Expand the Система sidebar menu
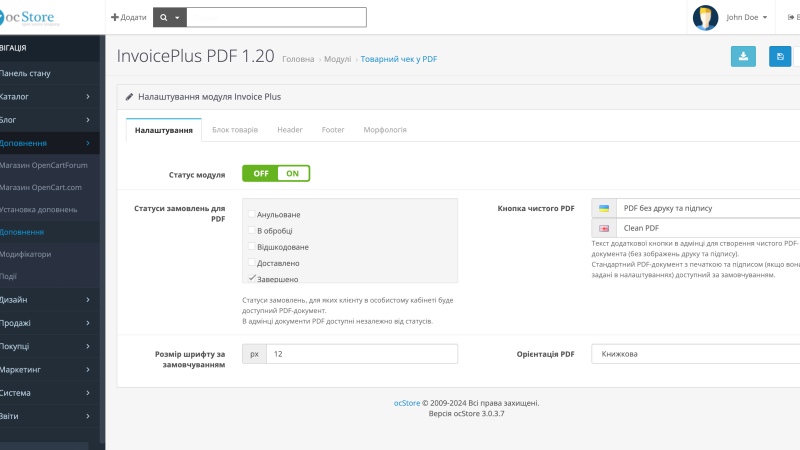This screenshot has height=450, width=800. [x=49, y=393]
